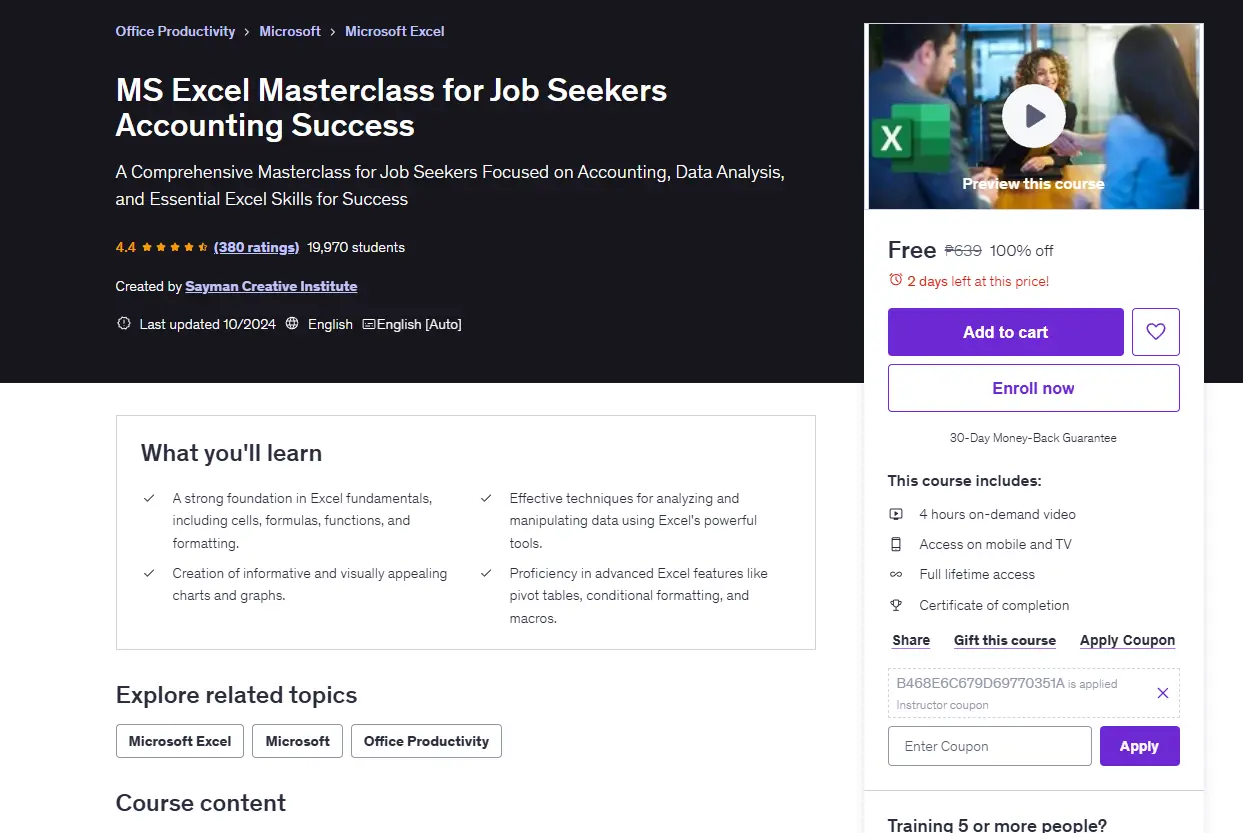1243x833 pixels.
Task: Click 'Free' price text
Action: tap(912, 250)
